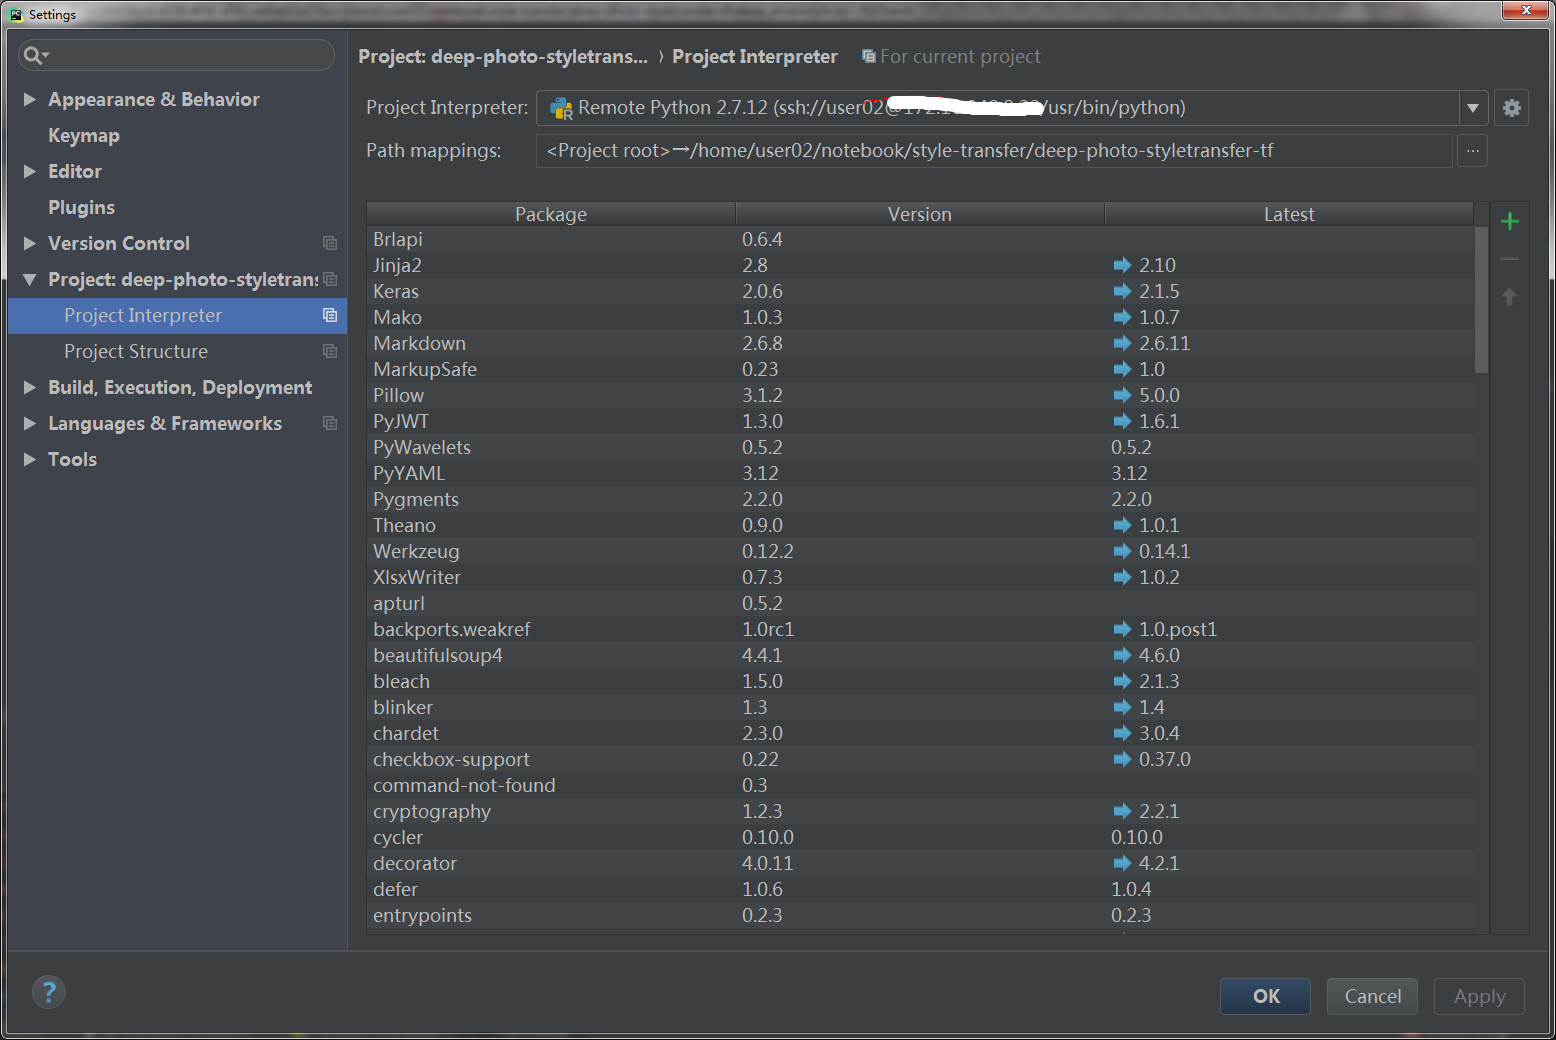Expand the Editor settings section
Screen dimensions: 1556x1040
click(x=30, y=171)
